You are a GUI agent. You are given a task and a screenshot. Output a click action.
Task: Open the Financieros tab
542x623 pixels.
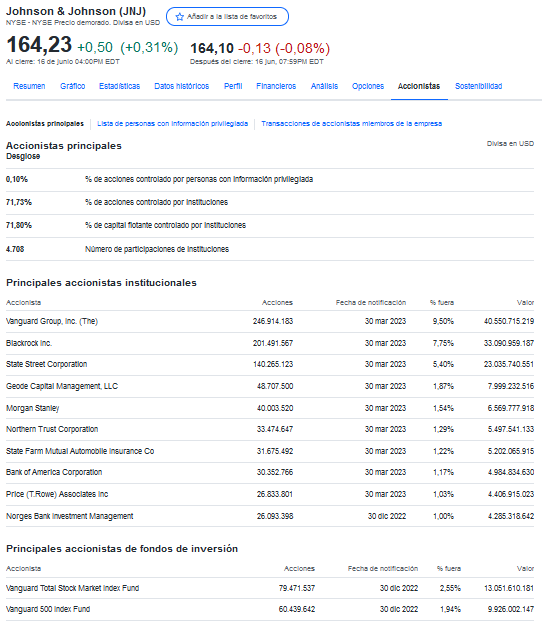coord(276,86)
